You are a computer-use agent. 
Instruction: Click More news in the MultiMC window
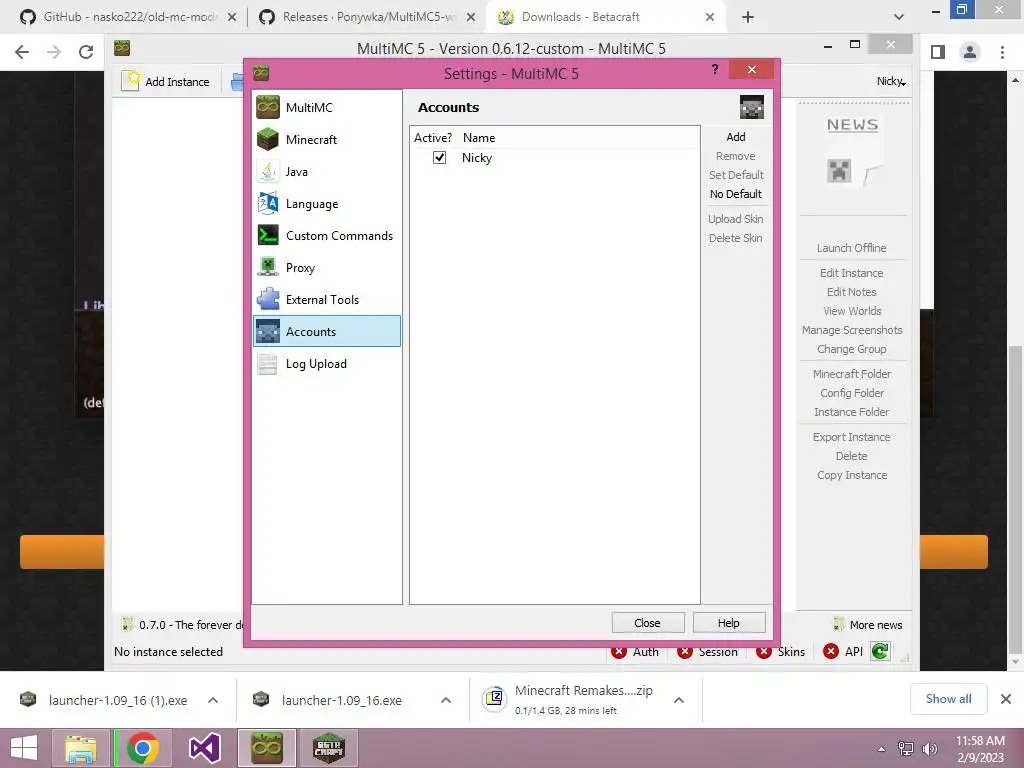868,625
